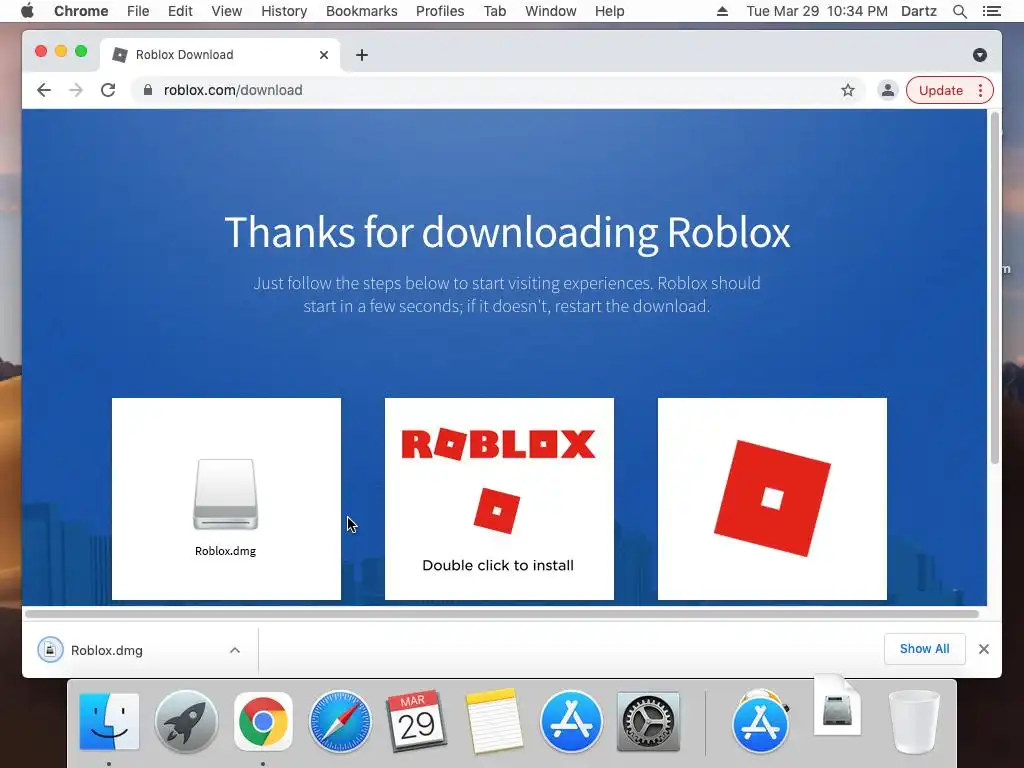This screenshot has width=1024, height=768.
Task: Click the vertical page scrollbar
Action: [995, 287]
